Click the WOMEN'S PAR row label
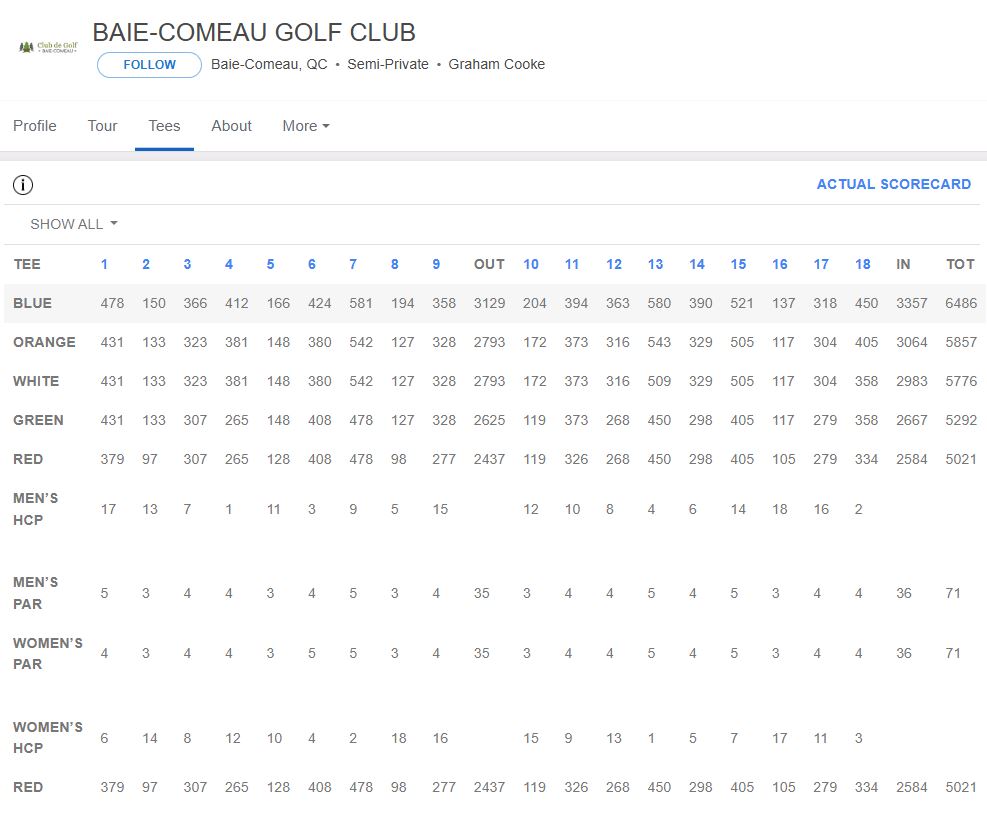 48,654
